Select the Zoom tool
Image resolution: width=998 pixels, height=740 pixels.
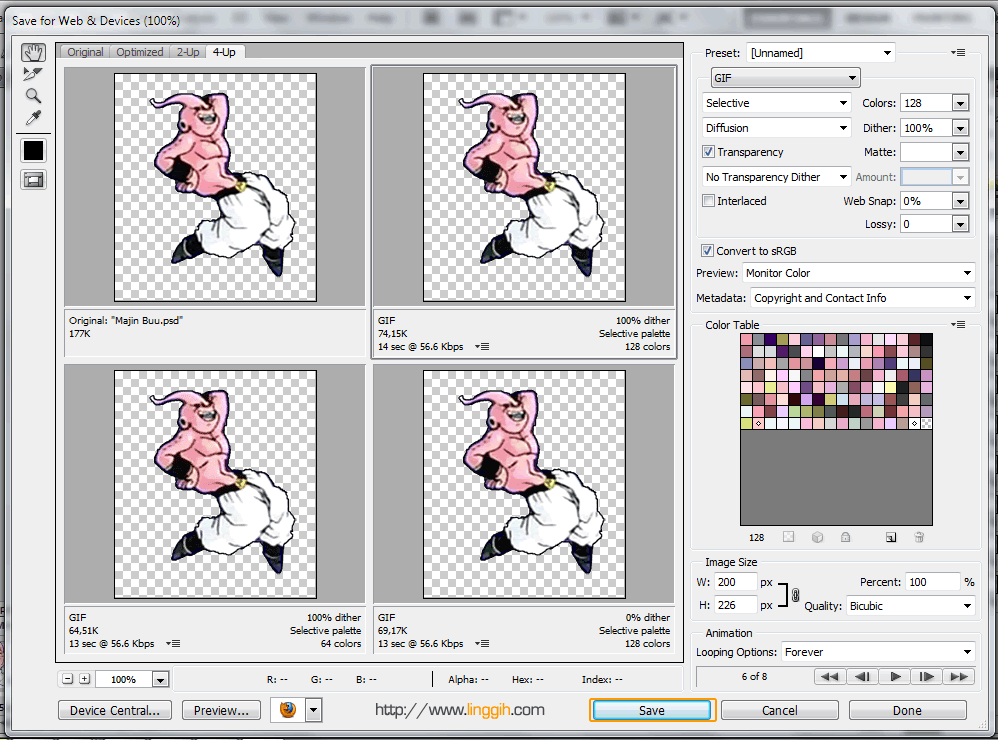click(x=33, y=96)
